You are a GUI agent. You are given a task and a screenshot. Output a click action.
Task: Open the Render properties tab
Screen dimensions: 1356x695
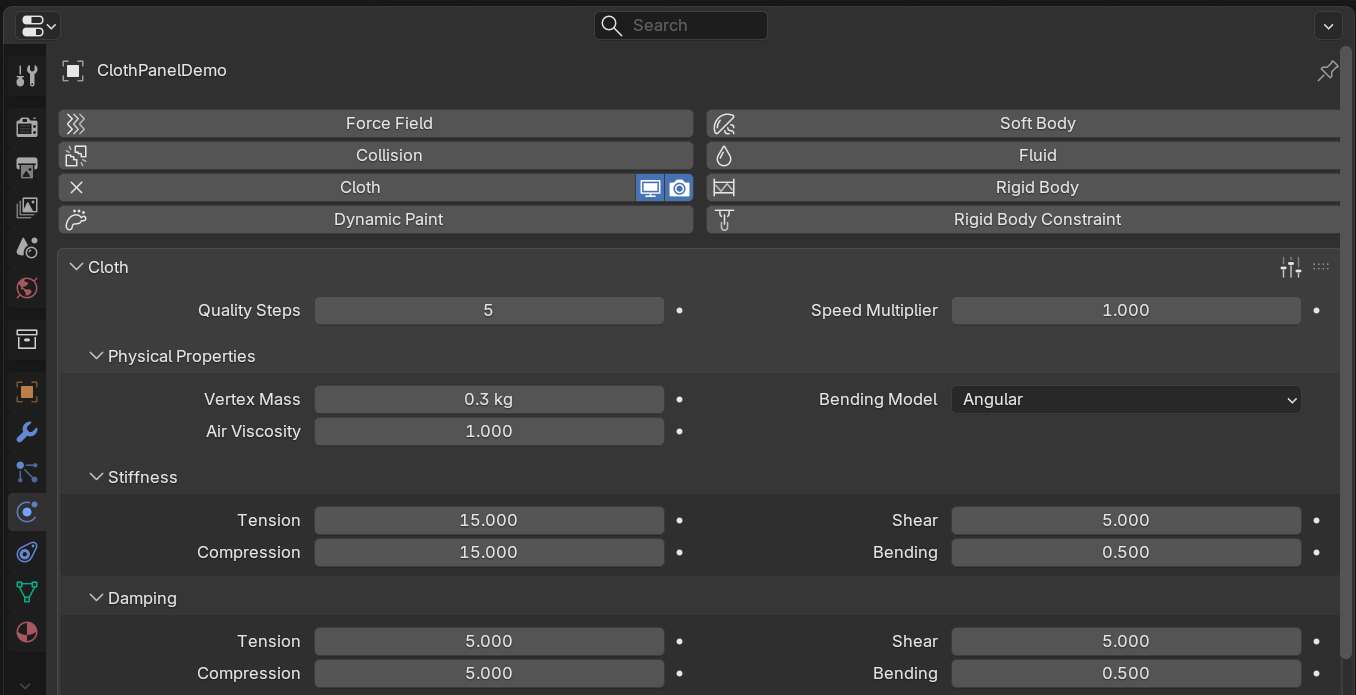27,127
